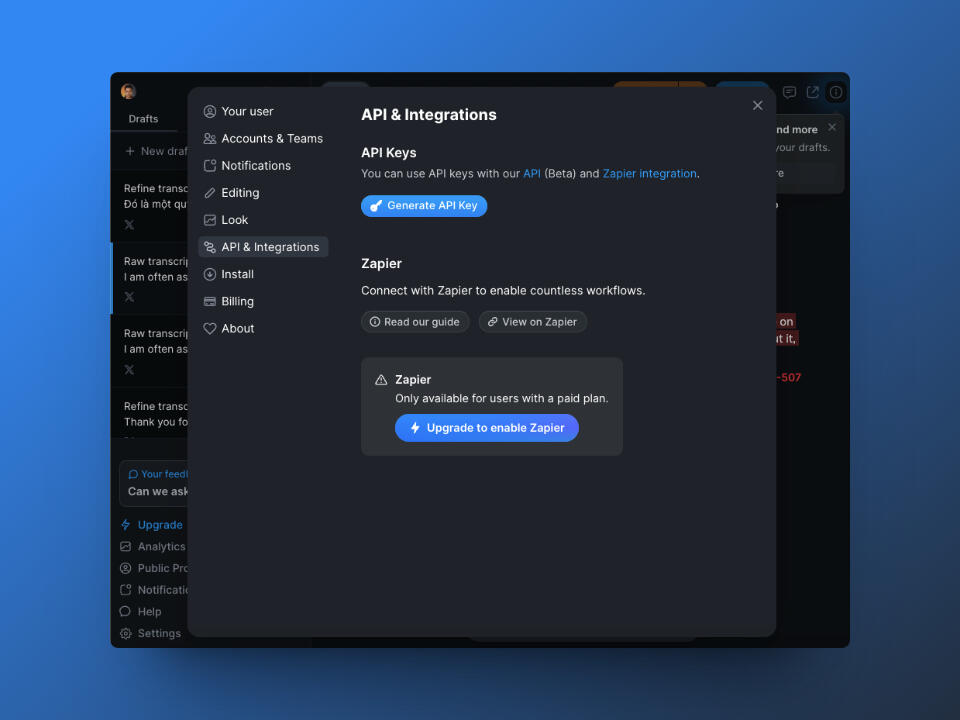Open the Billing settings section
The width and height of the screenshot is (960, 720).
coord(237,301)
